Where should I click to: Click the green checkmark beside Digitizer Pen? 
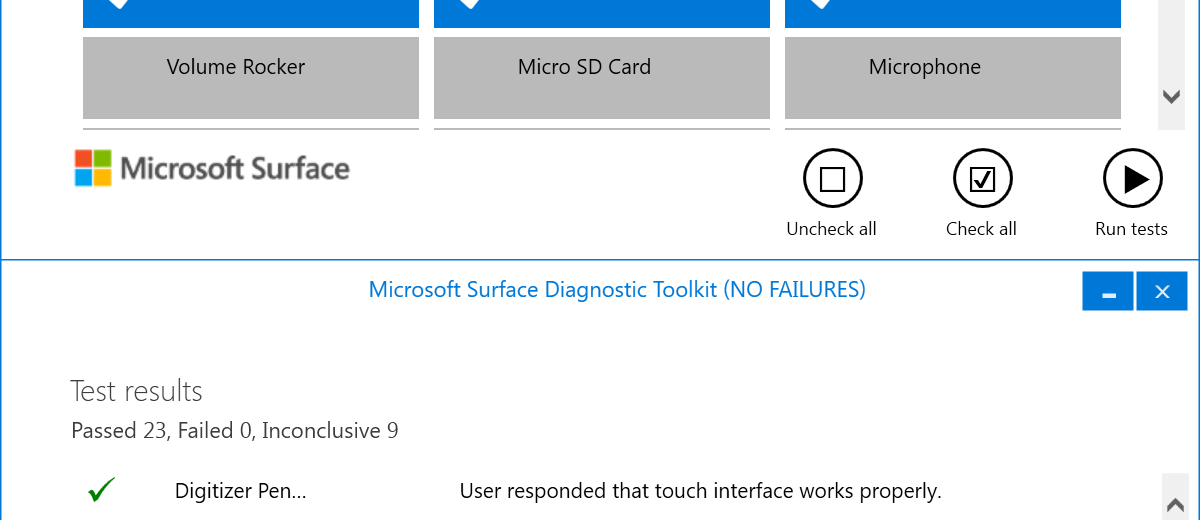click(x=101, y=491)
